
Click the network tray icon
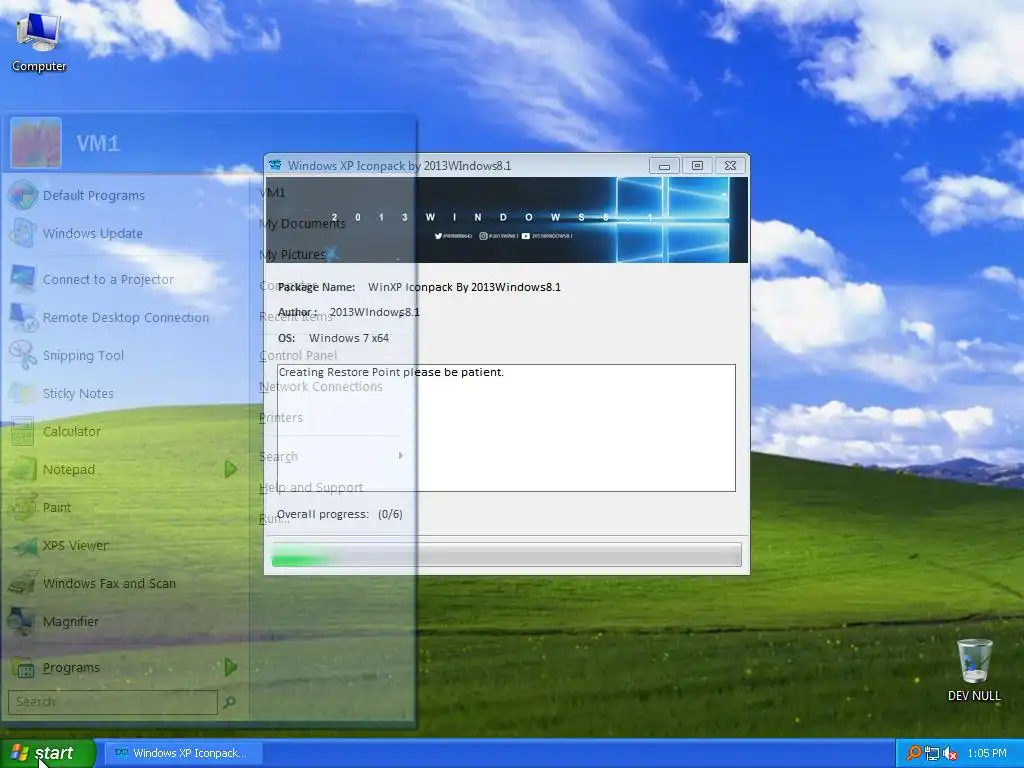932,753
